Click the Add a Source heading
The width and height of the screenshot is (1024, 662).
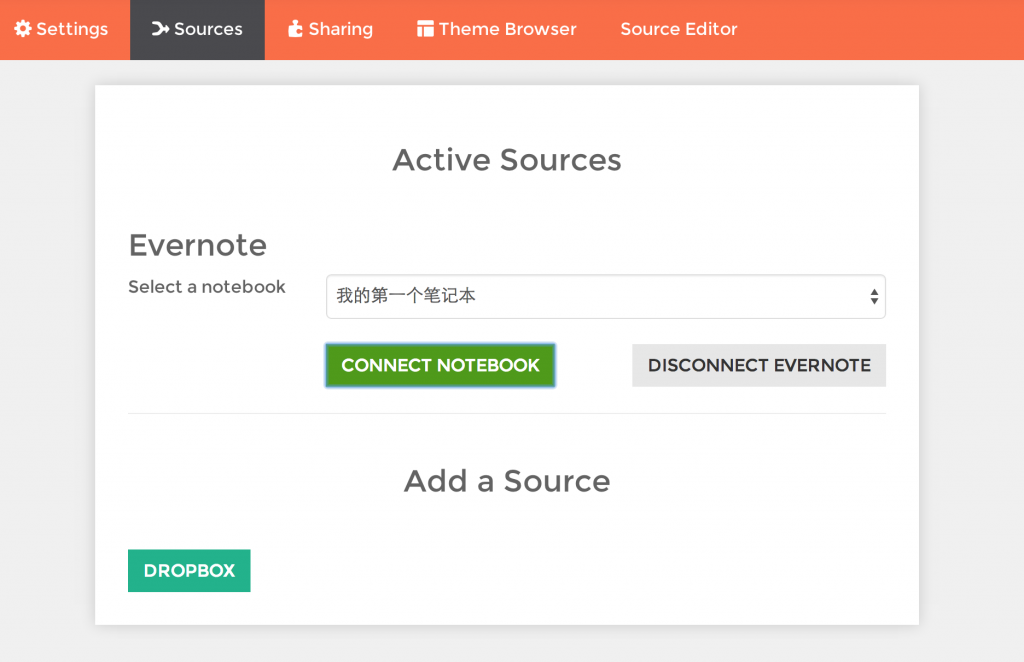(x=507, y=481)
